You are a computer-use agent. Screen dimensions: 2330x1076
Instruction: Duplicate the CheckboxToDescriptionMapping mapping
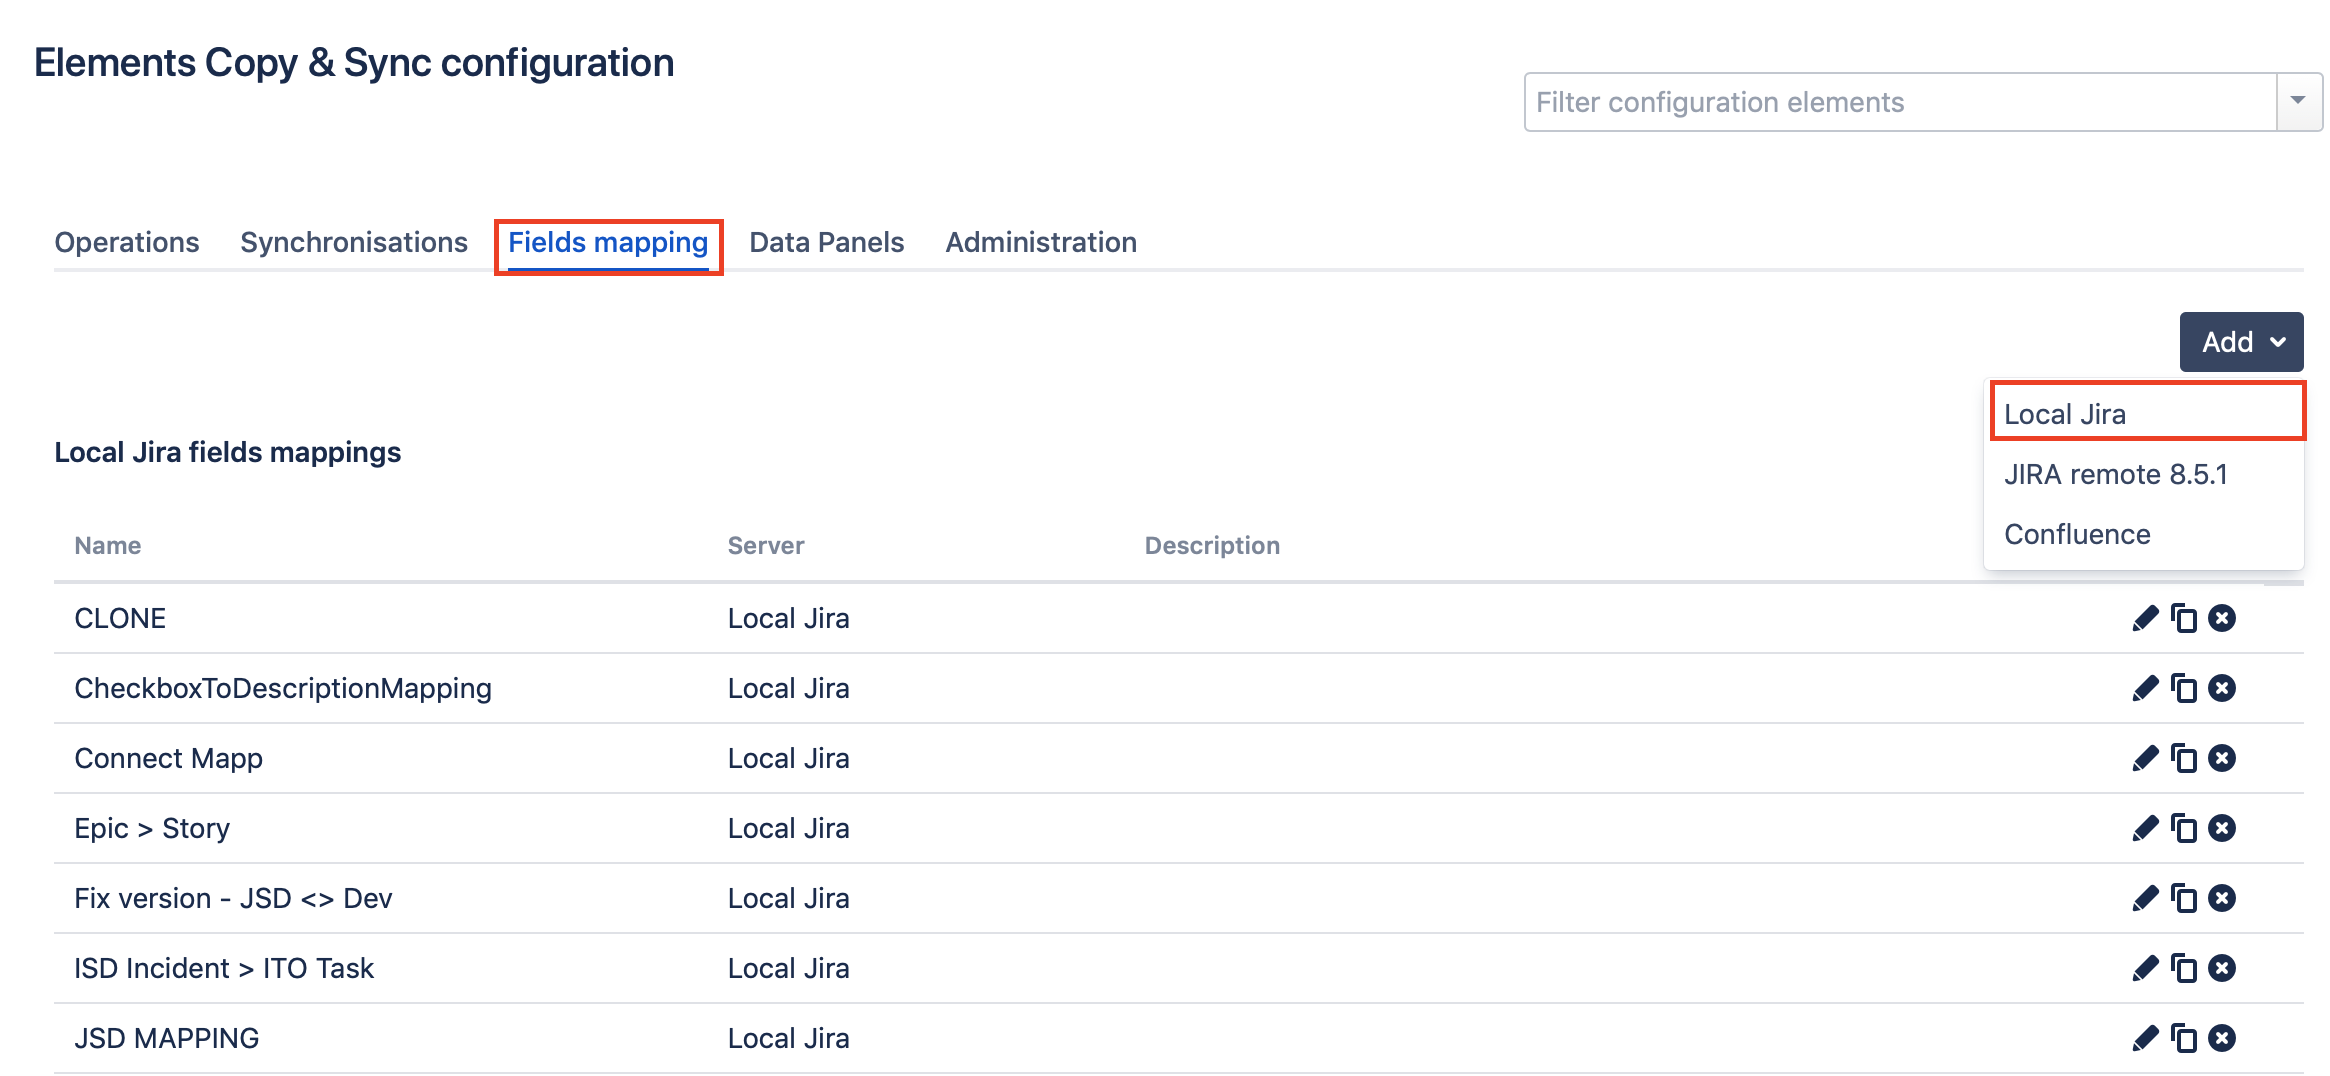pyautogui.click(x=2184, y=689)
